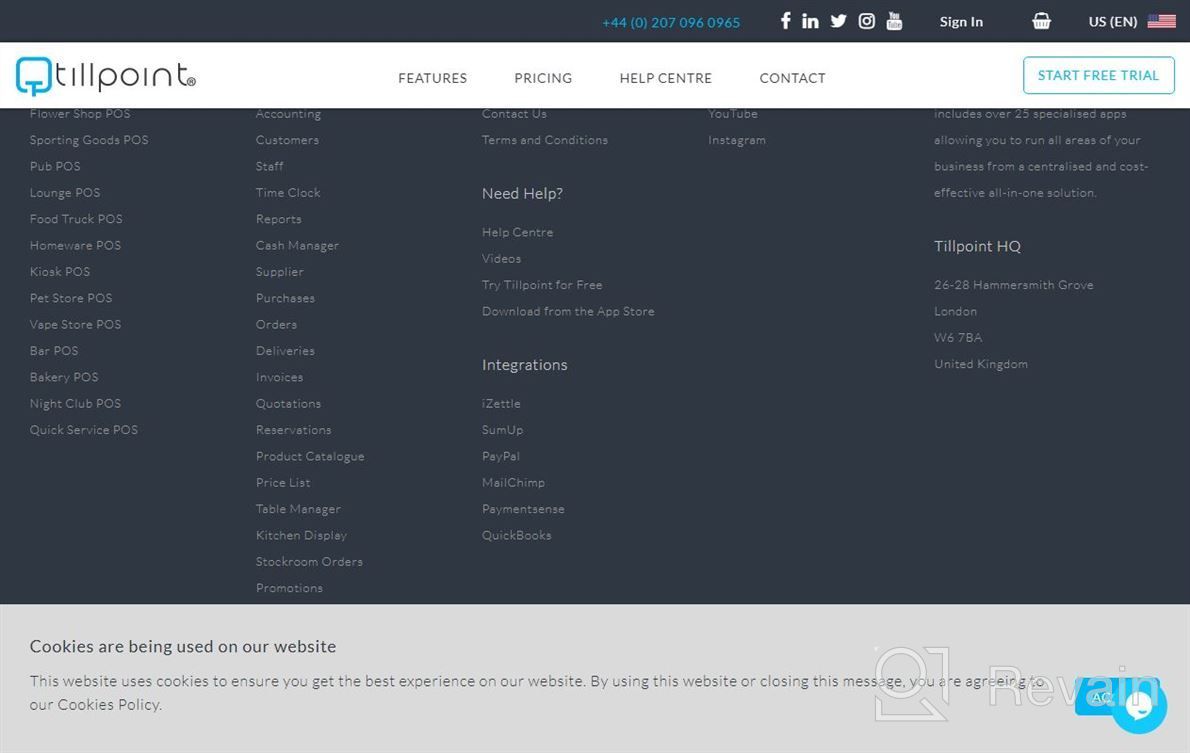Open the Contact menu item
The height and width of the screenshot is (753, 1190).
(x=792, y=78)
